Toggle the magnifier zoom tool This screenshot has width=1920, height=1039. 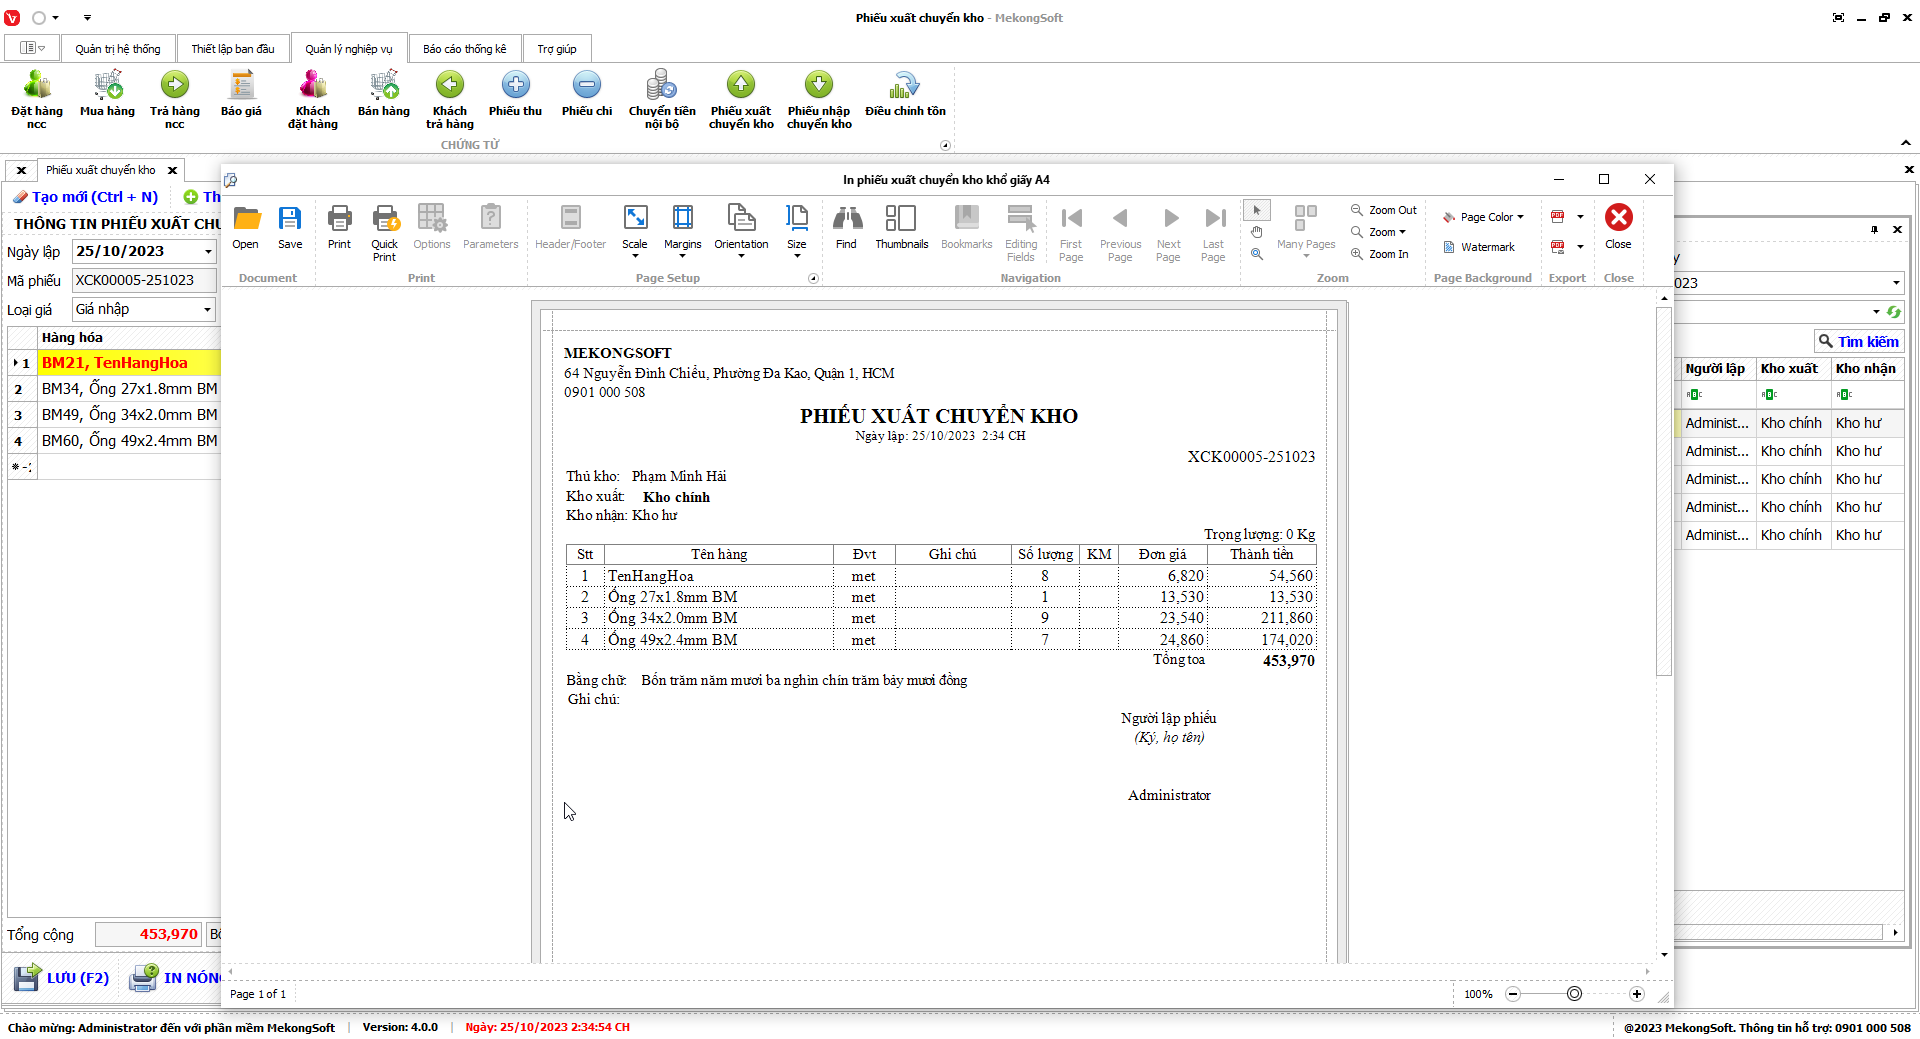coord(1257,254)
